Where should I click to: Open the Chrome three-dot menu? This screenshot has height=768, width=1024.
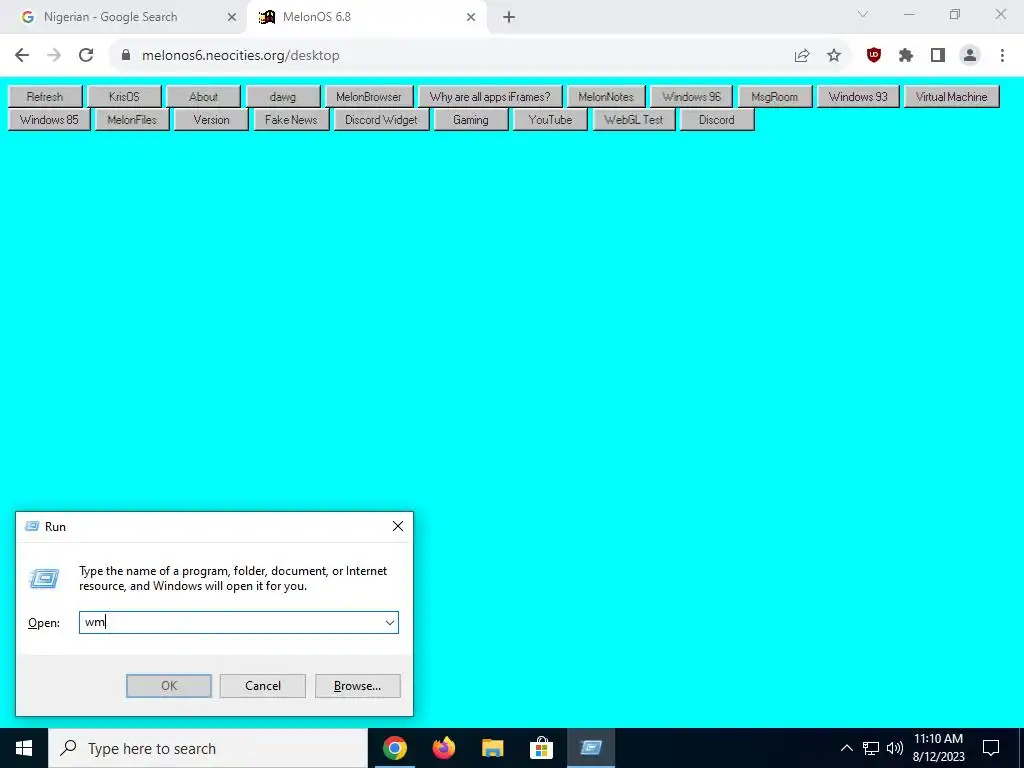(x=1002, y=56)
